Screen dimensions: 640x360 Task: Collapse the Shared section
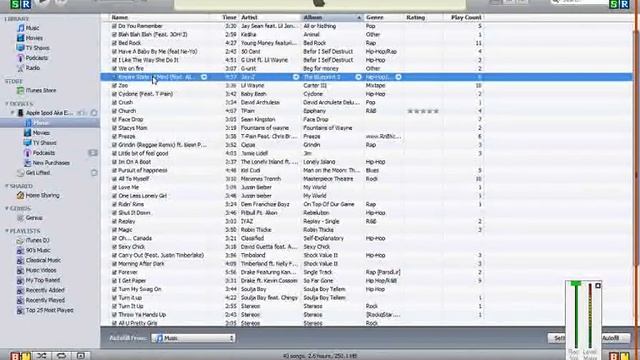pyautogui.click(x=7, y=186)
